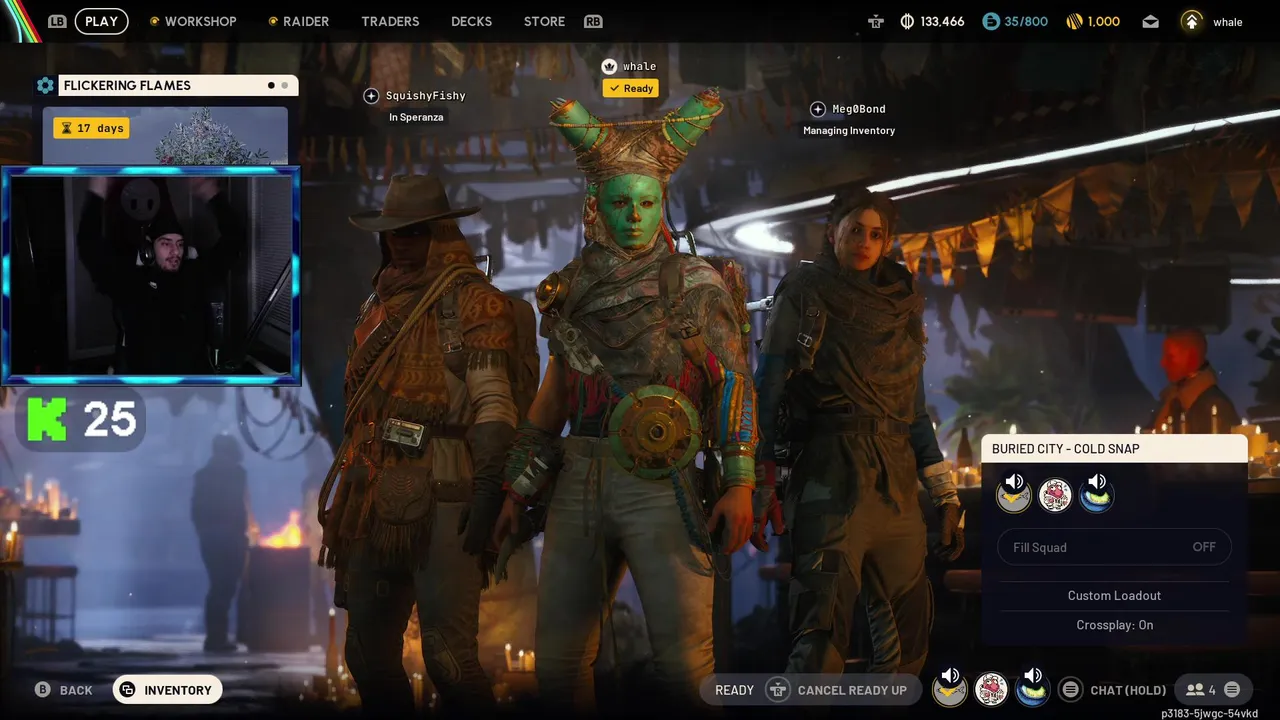1280x720 pixels.
Task: Toggle the Fill Squad switch
Action: [x=1114, y=547]
